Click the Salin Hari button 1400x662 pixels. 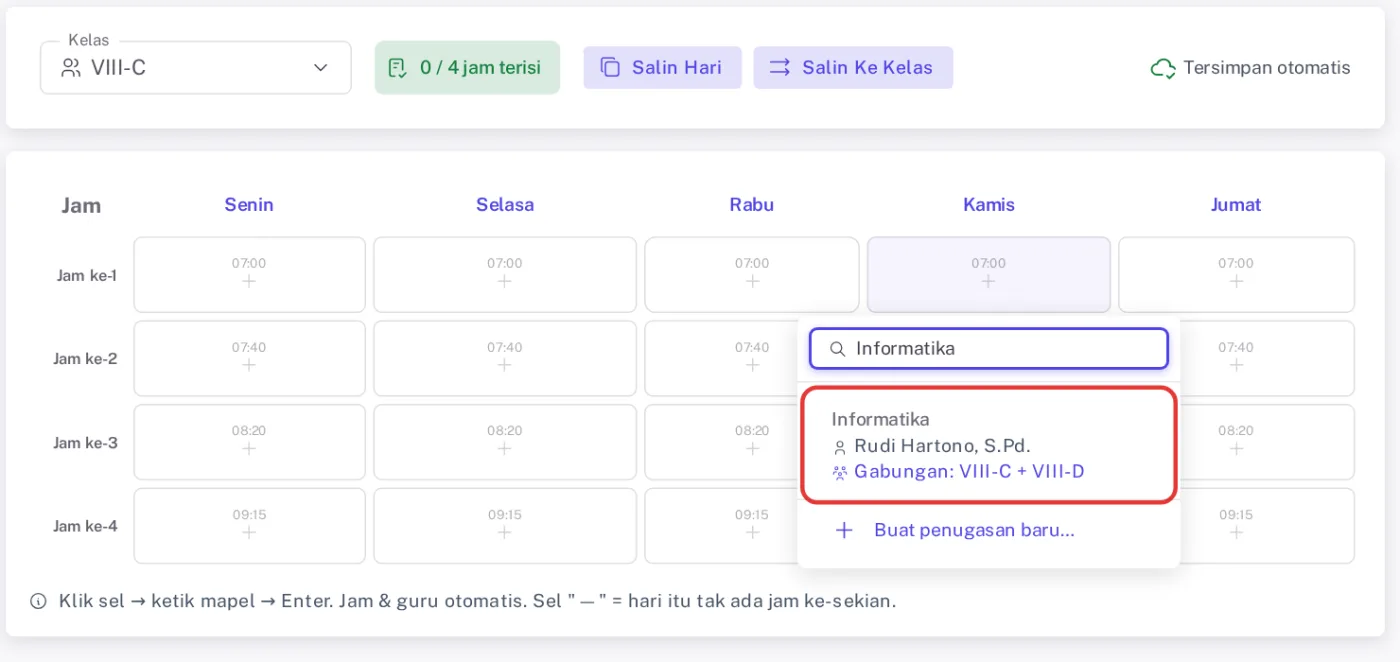(x=662, y=68)
